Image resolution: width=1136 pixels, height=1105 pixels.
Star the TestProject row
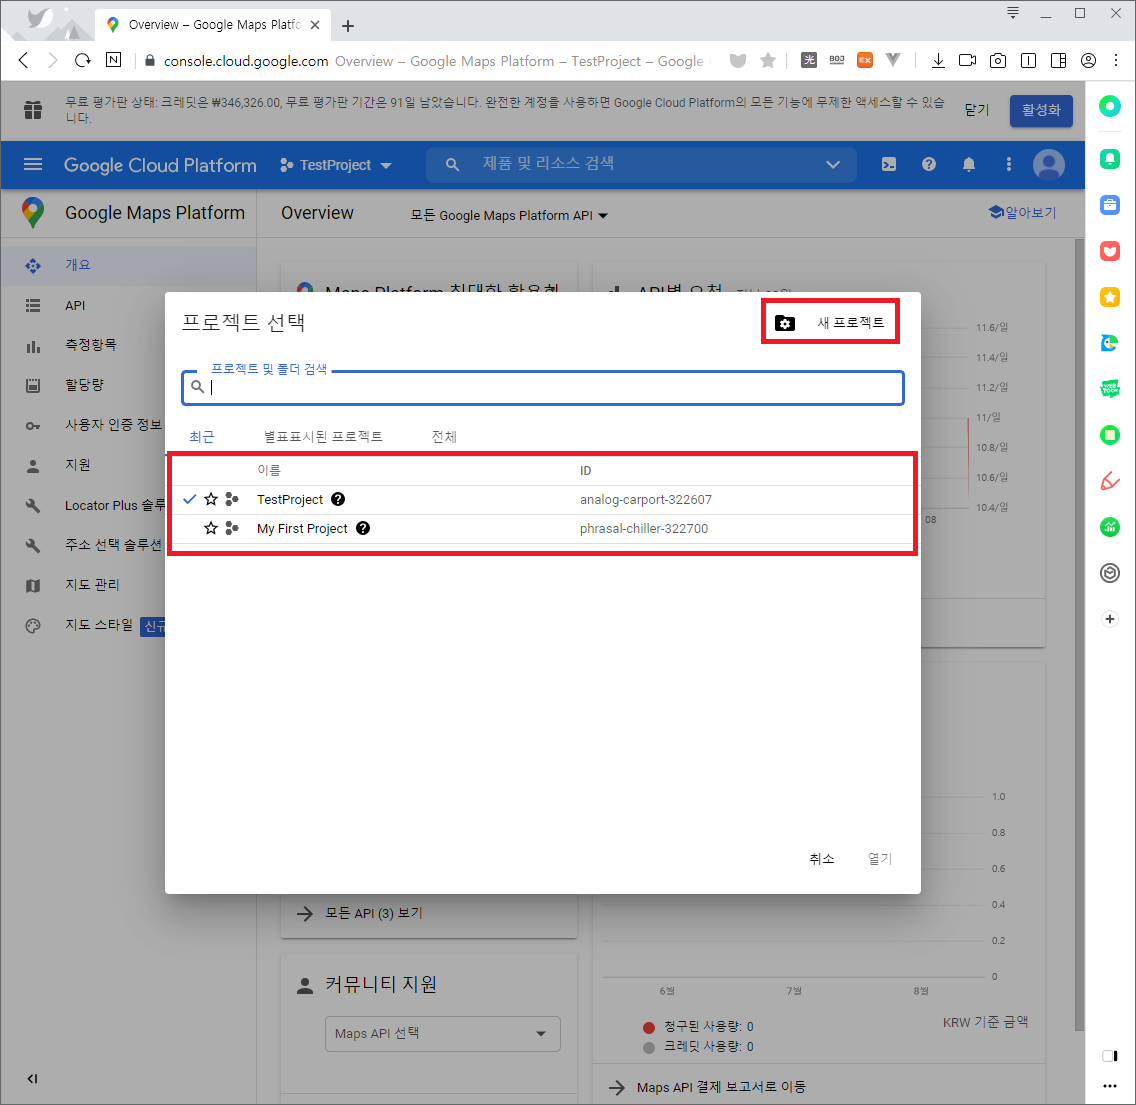[x=211, y=499]
